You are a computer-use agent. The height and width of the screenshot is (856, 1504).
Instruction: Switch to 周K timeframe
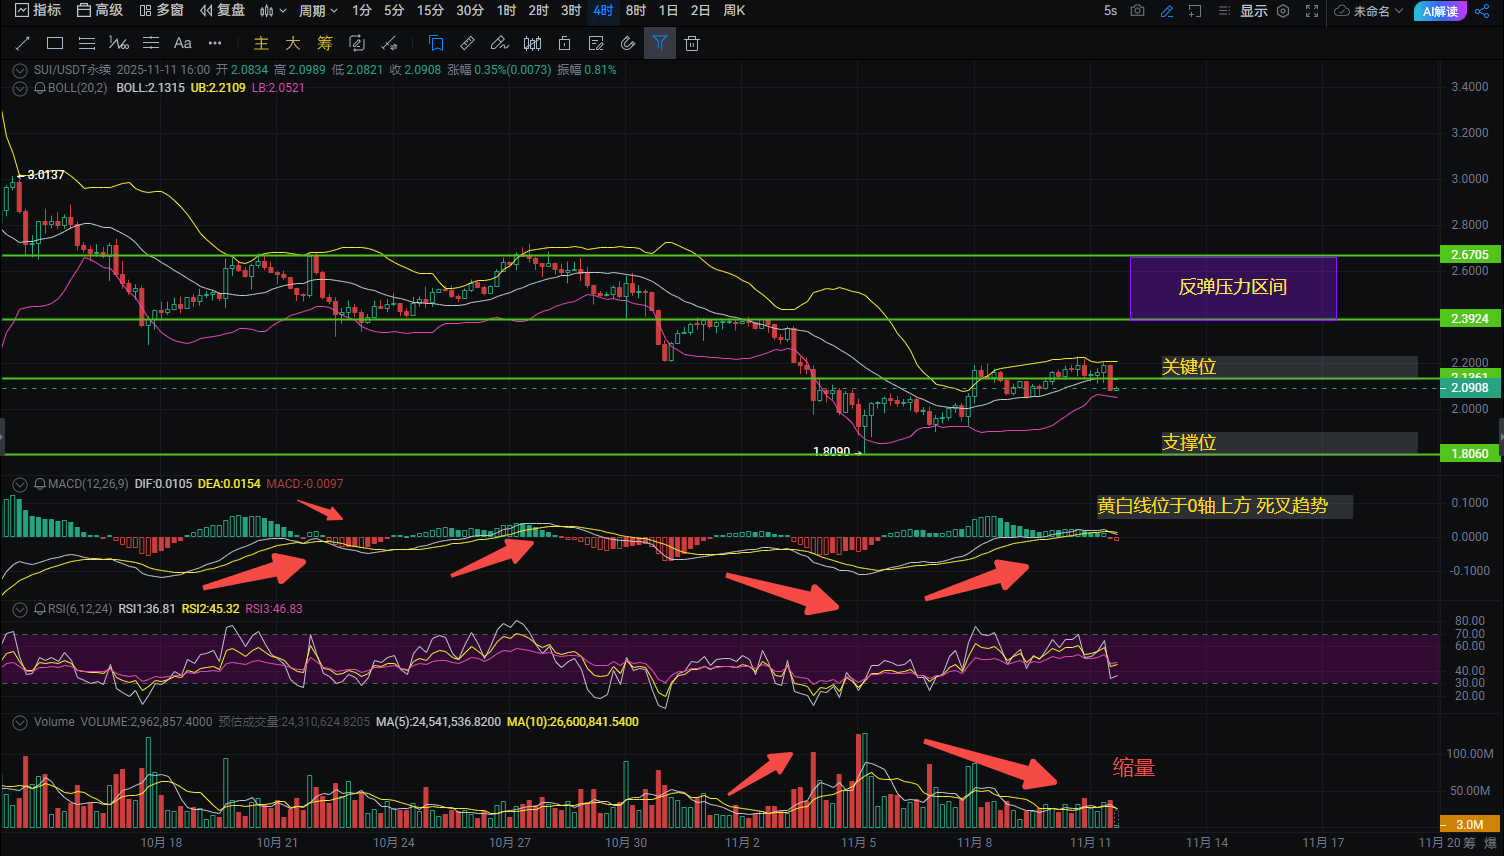pyautogui.click(x=734, y=10)
